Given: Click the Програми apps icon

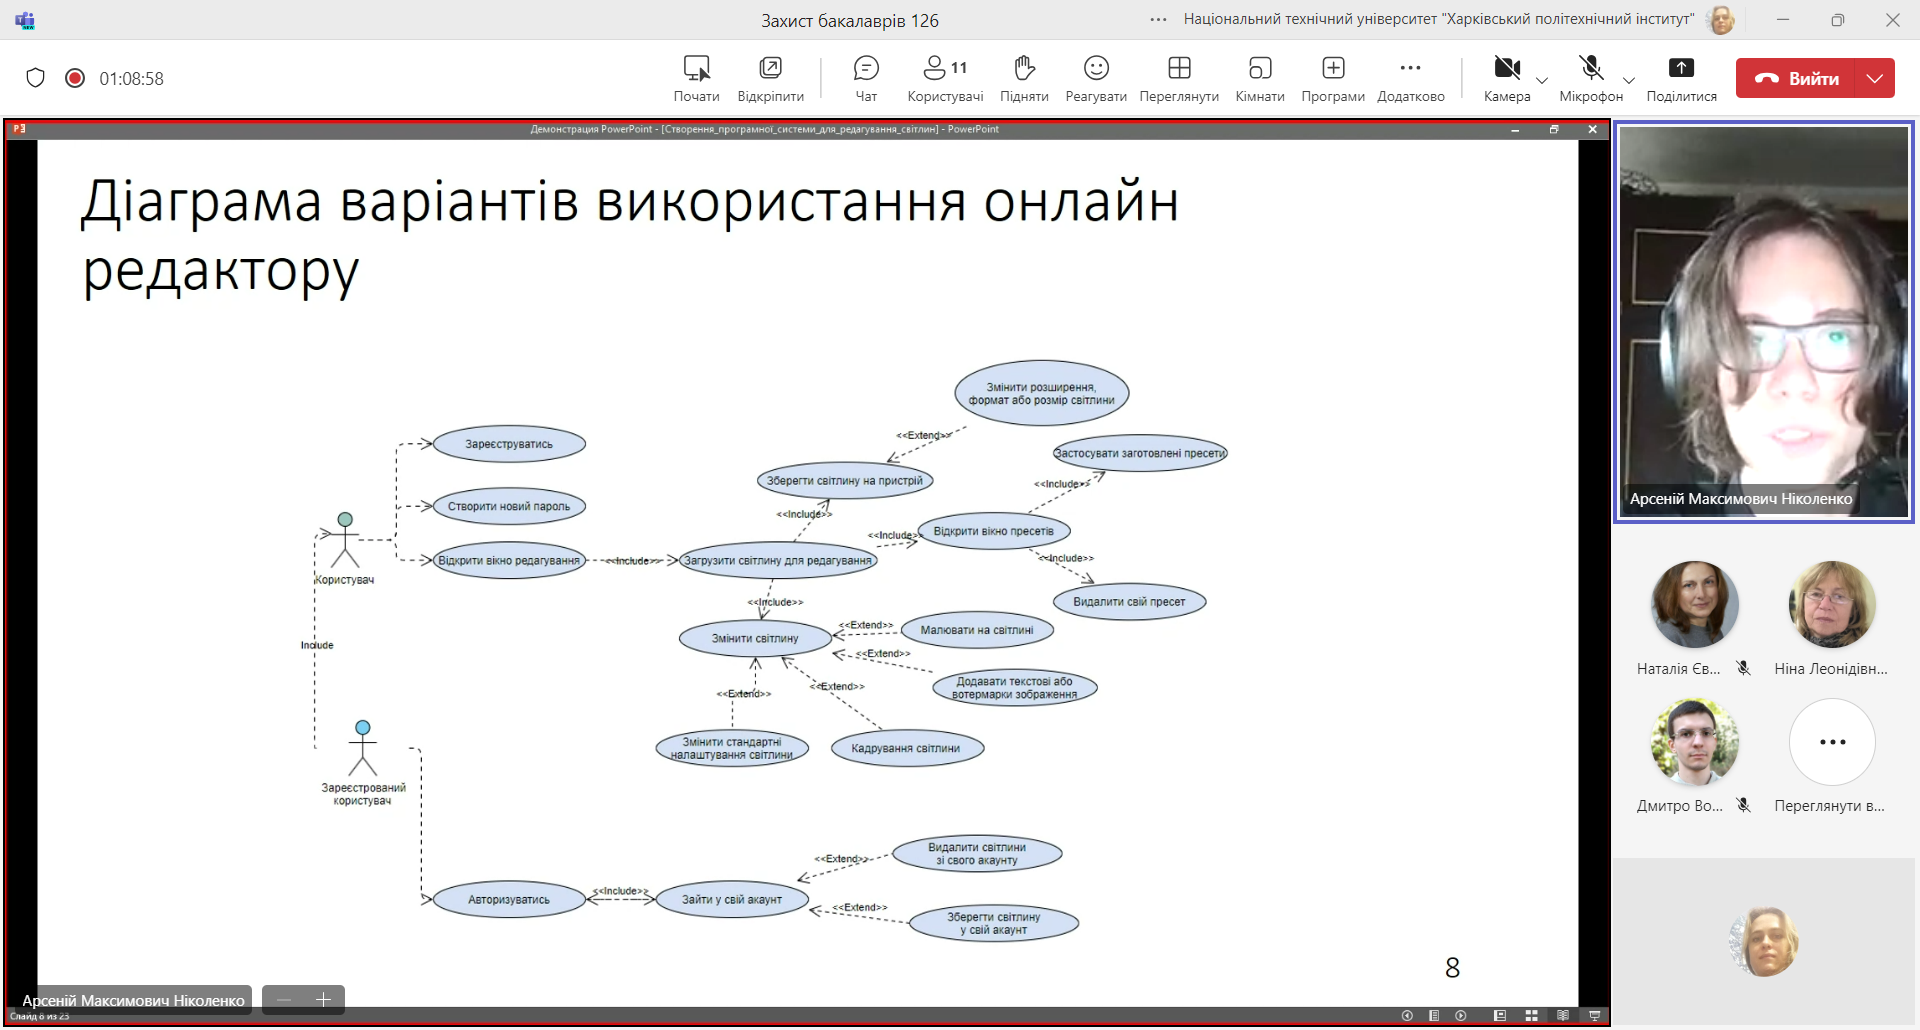Looking at the screenshot, I should click(1333, 69).
